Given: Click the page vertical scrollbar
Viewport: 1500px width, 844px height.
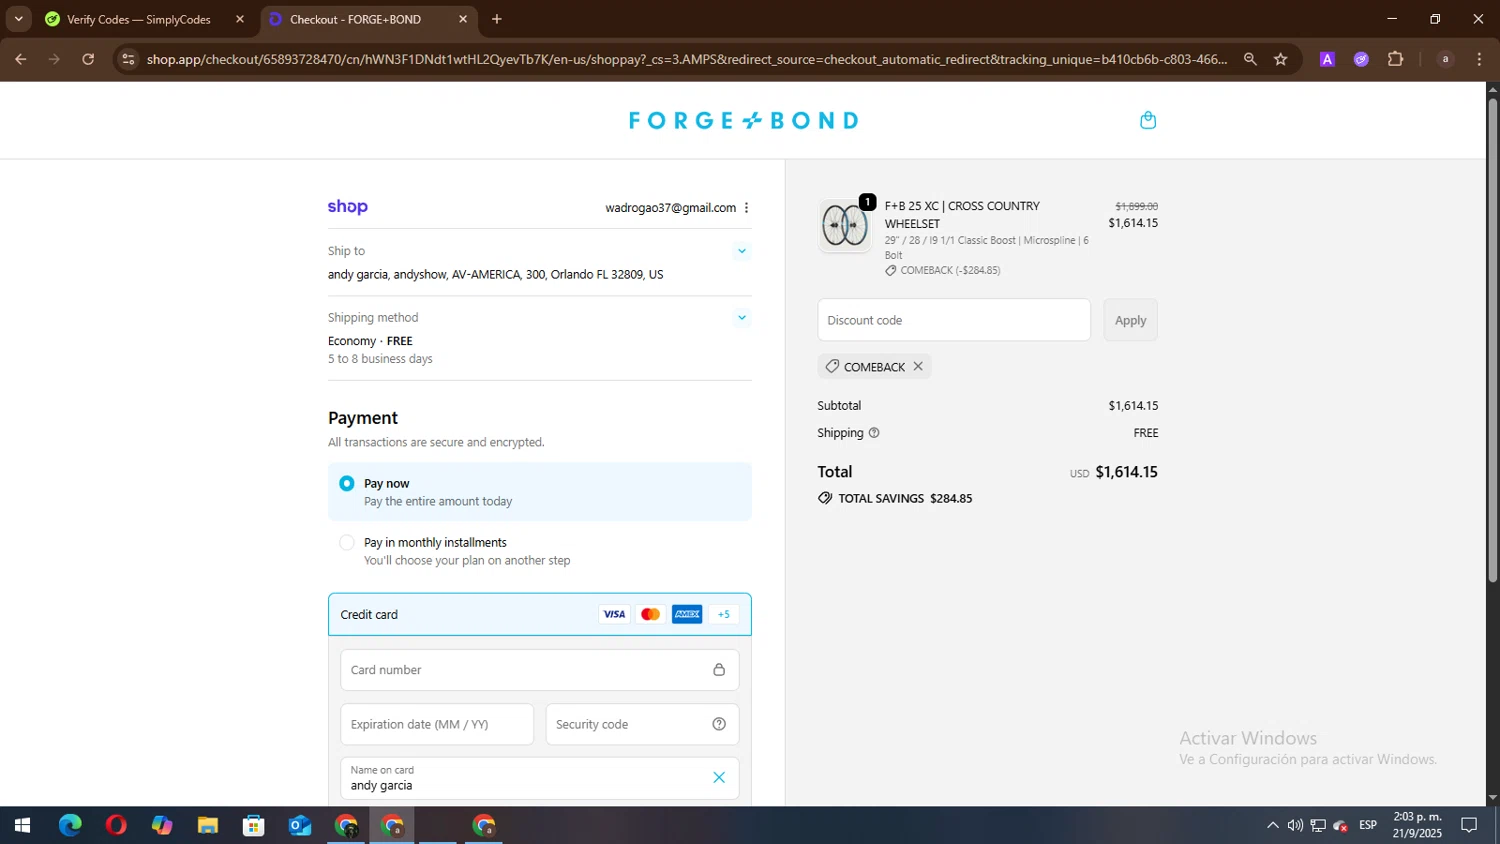Looking at the screenshot, I should click(1492, 340).
